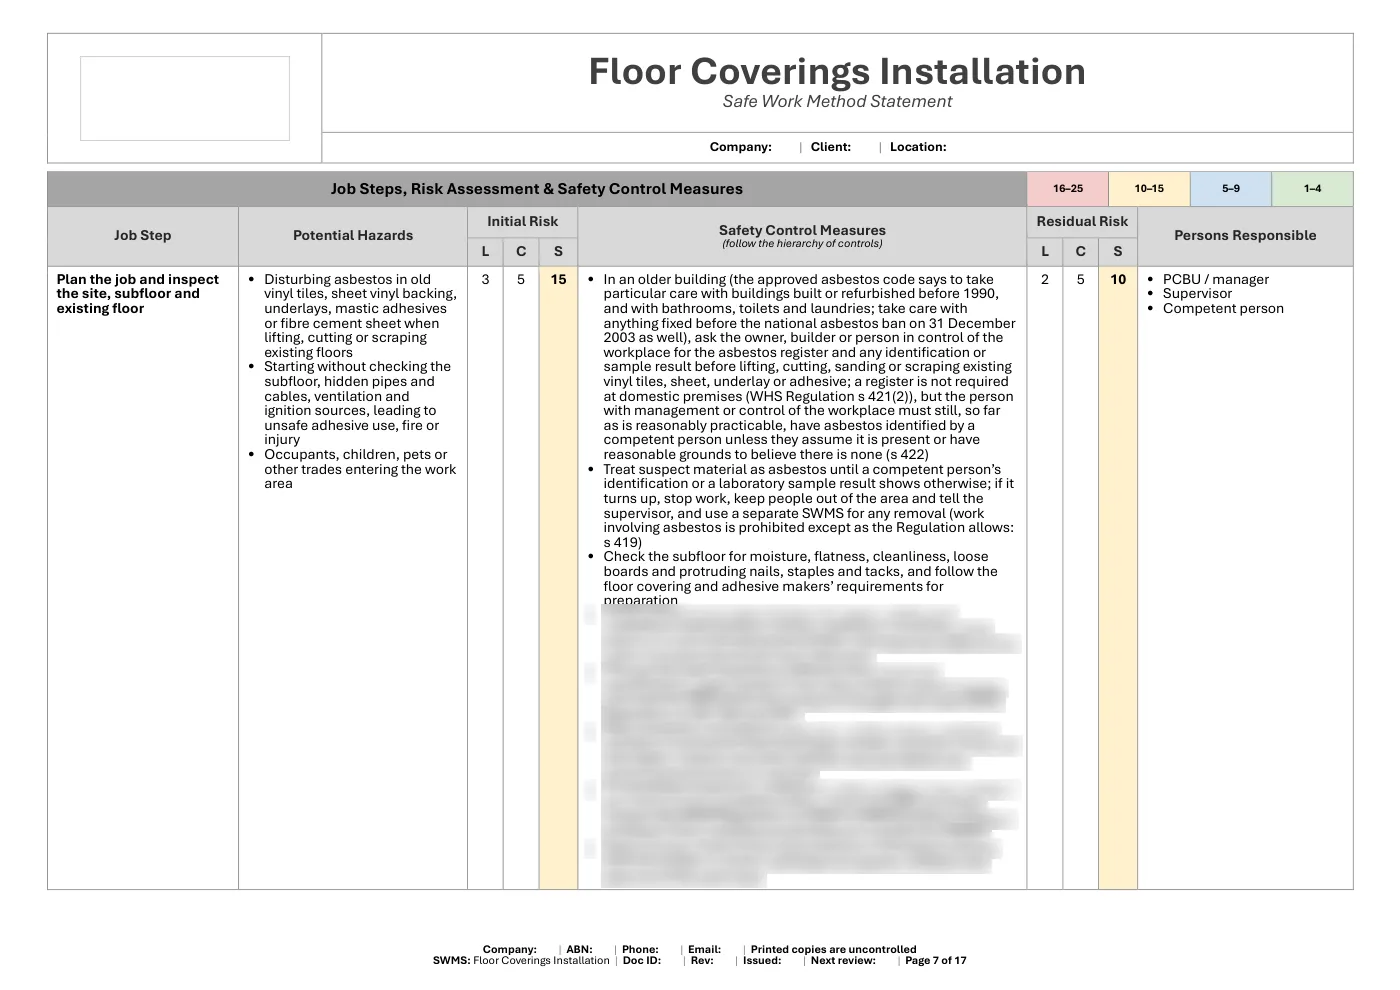Click the 'Starting without checking the subfloor' hazard
Viewport: 1400px width, 990px height.
click(357, 403)
